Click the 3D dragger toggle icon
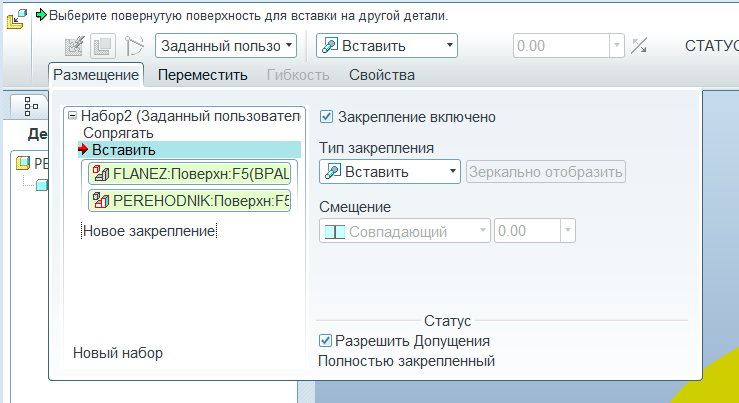Image resolution: width=739 pixels, height=403 pixels. click(x=134, y=46)
